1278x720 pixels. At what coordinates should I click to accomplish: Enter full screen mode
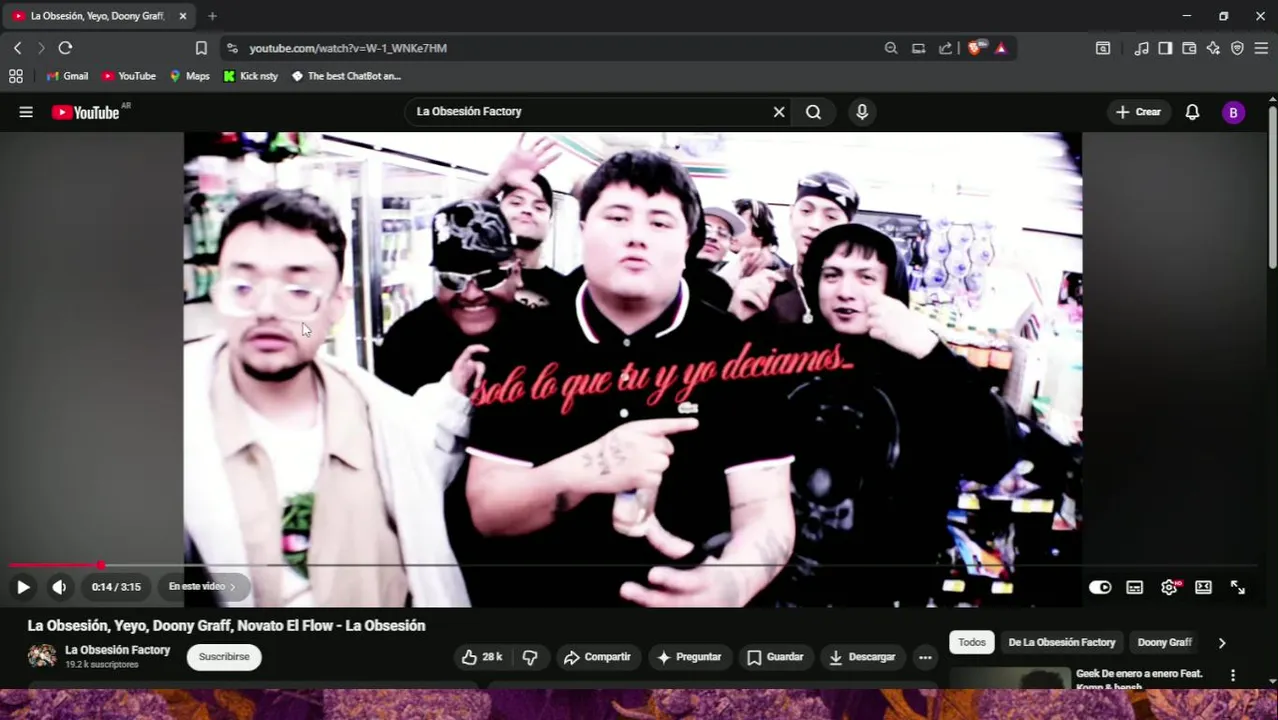(x=1237, y=587)
